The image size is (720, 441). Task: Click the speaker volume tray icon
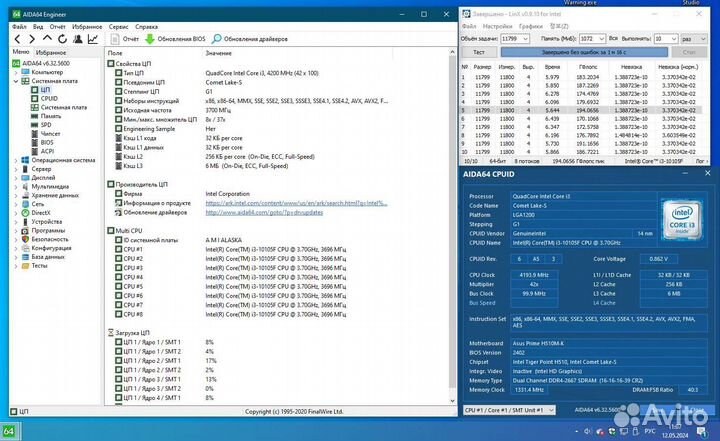click(587, 431)
